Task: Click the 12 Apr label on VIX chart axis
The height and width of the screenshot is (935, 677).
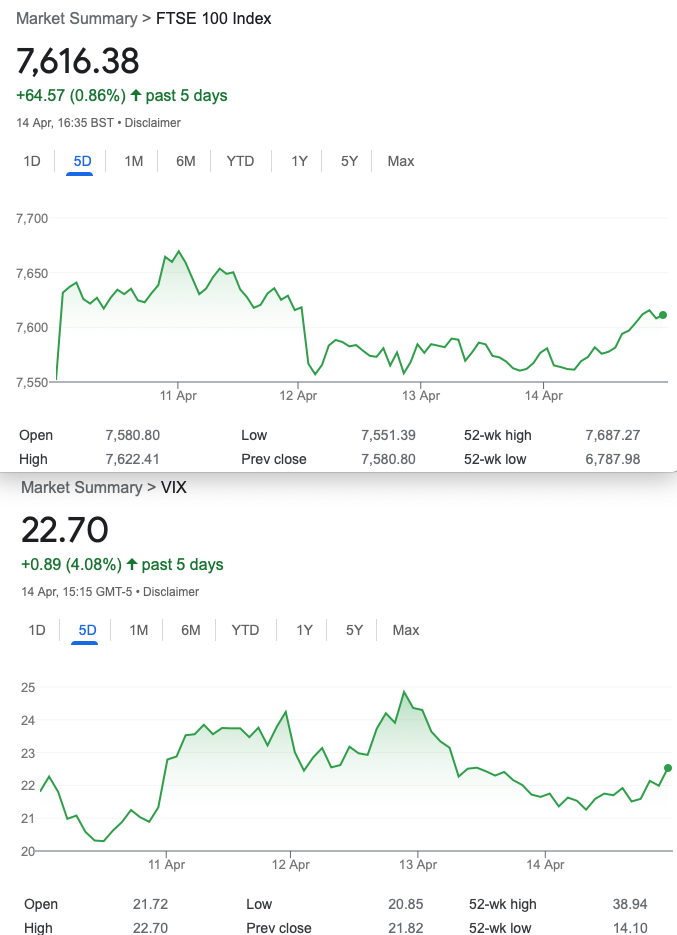Action: (x=290, y=864)
